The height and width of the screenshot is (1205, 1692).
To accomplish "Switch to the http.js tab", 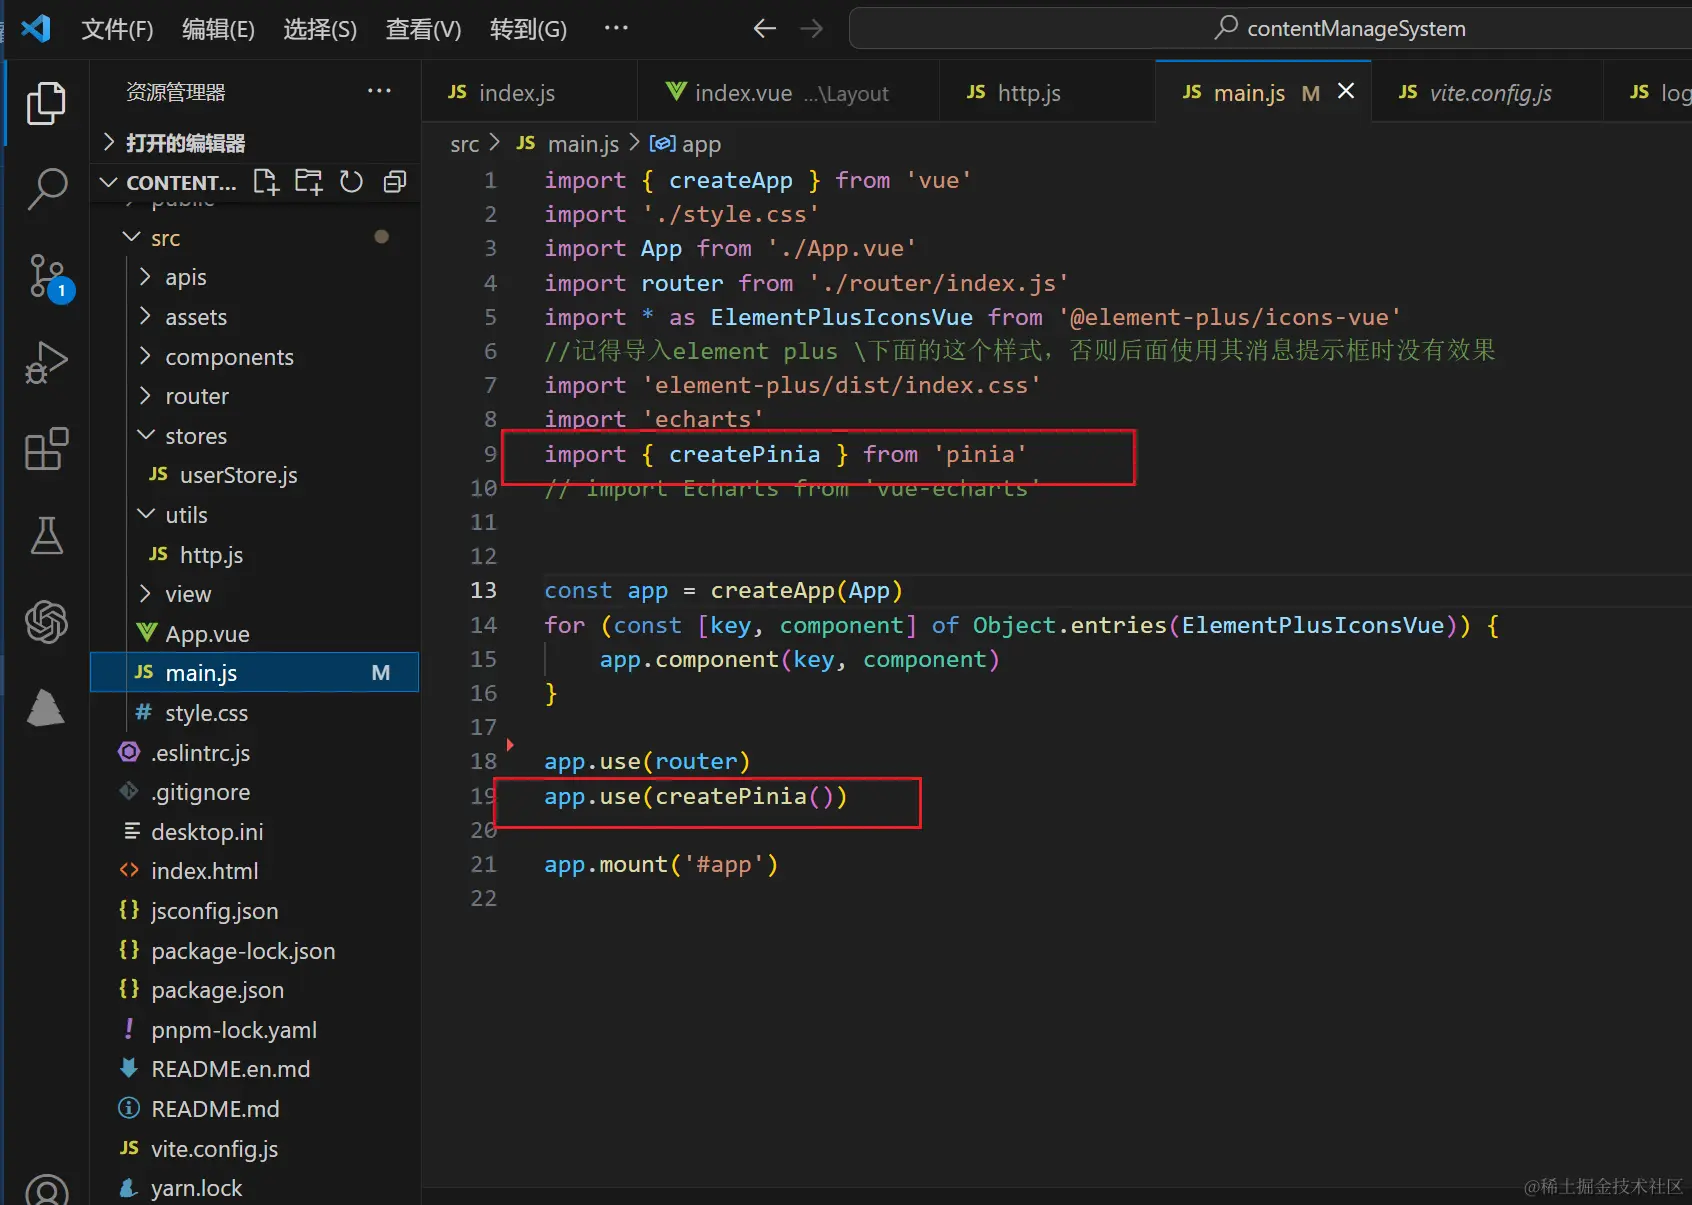I will 1047,92.
